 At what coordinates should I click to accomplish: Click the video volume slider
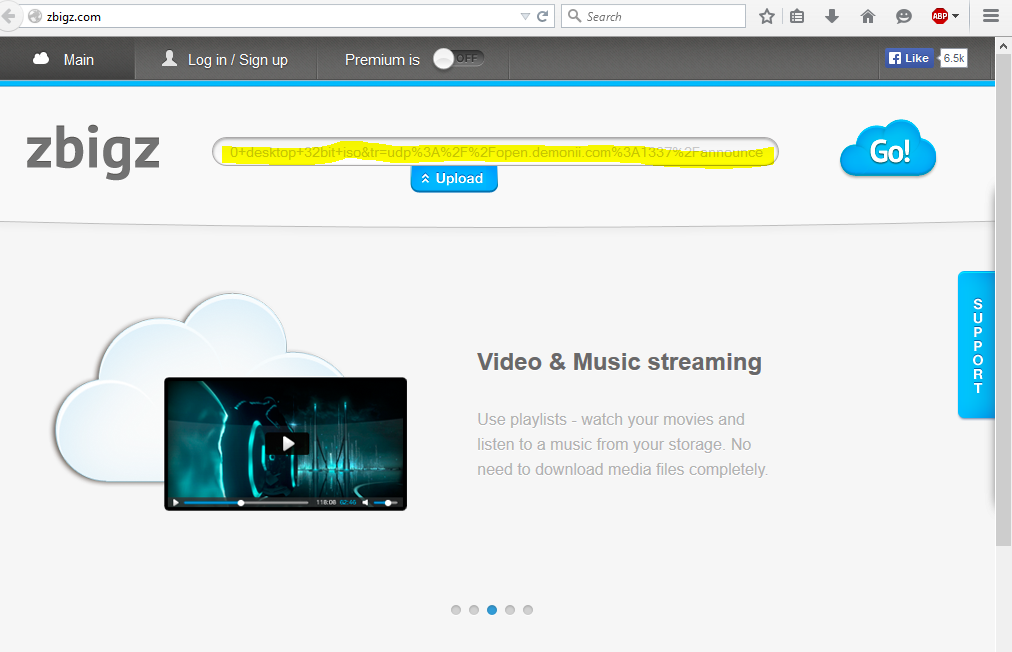(385, 502)
